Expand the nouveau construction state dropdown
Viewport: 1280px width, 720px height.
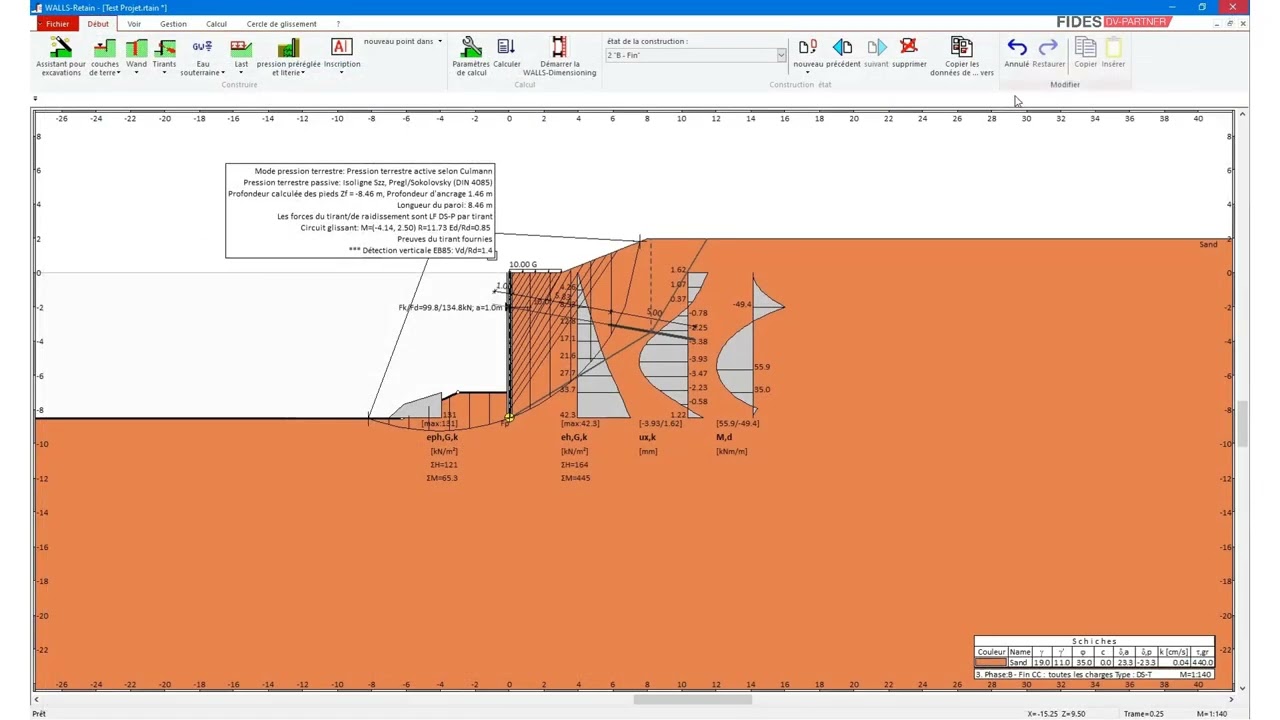point(808,72)
